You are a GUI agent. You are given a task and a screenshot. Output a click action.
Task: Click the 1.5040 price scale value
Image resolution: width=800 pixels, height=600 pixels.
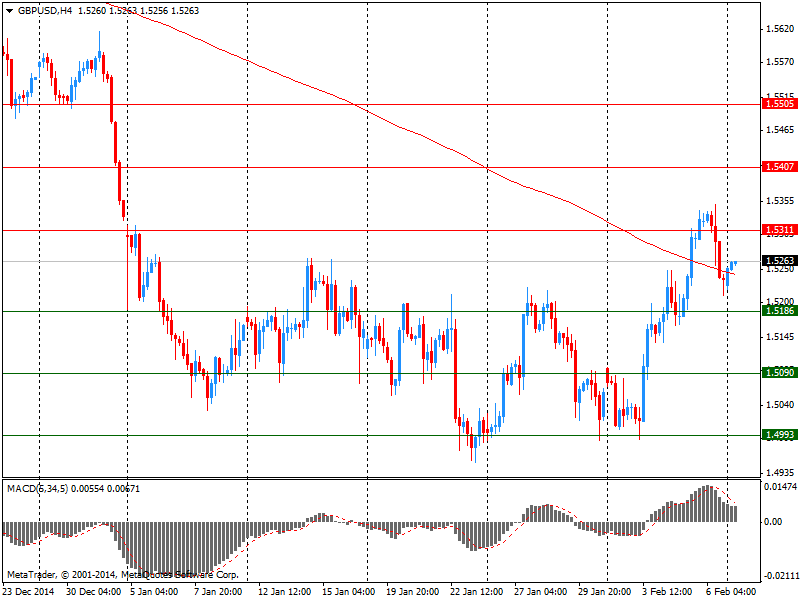780,405
